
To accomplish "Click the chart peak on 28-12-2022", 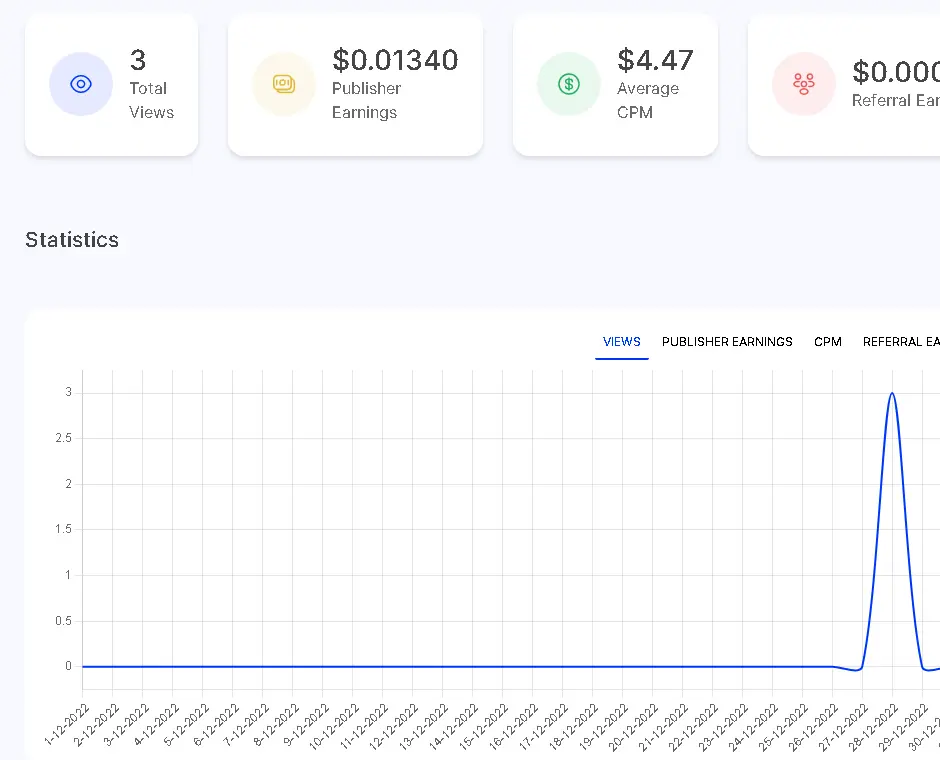I will tap(892, 393).
